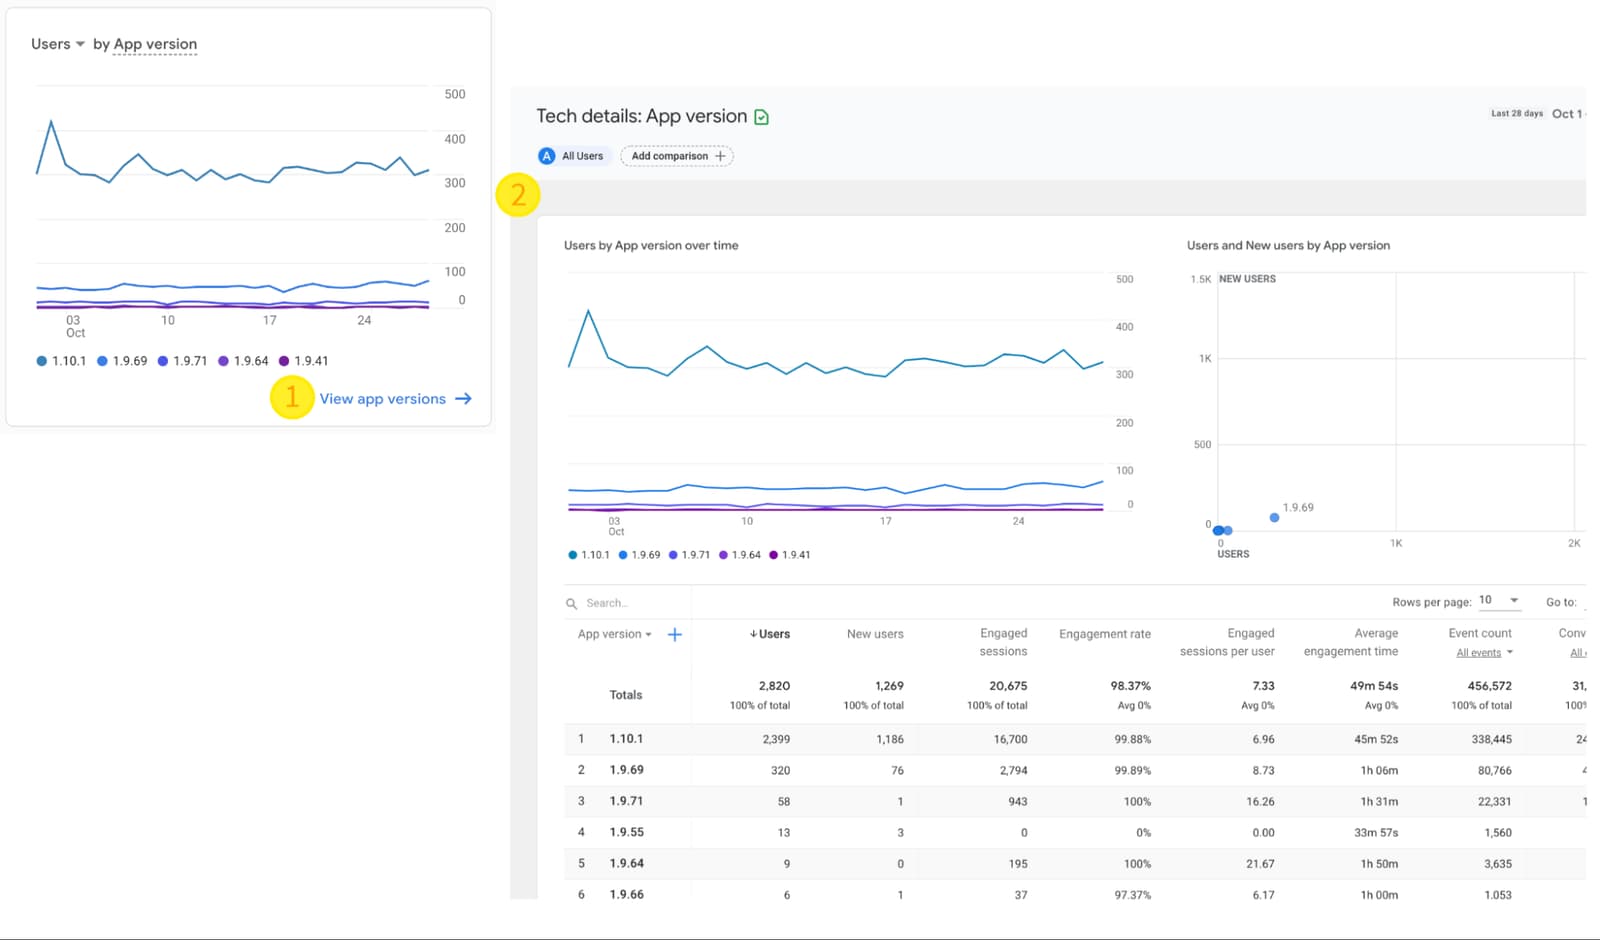Select the 1.9.71 table row
The height and width of the screenshot is (940, 1600).
point(1075,801)
